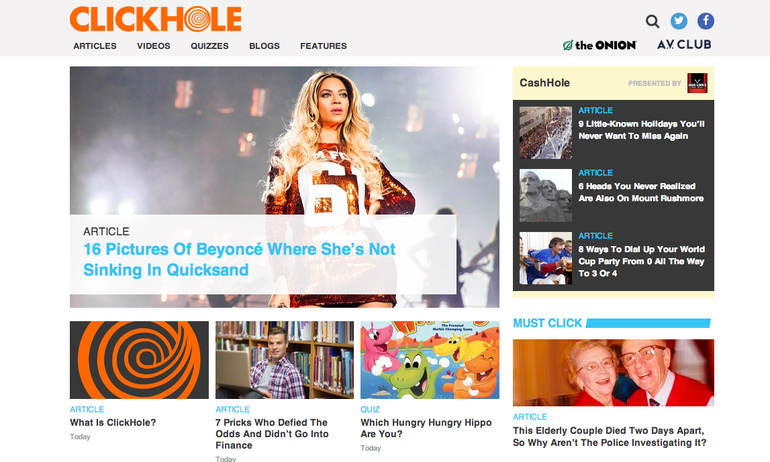Read 16 Pictures Of Beyoncé headline
The image size is (770, 462).
239,259
